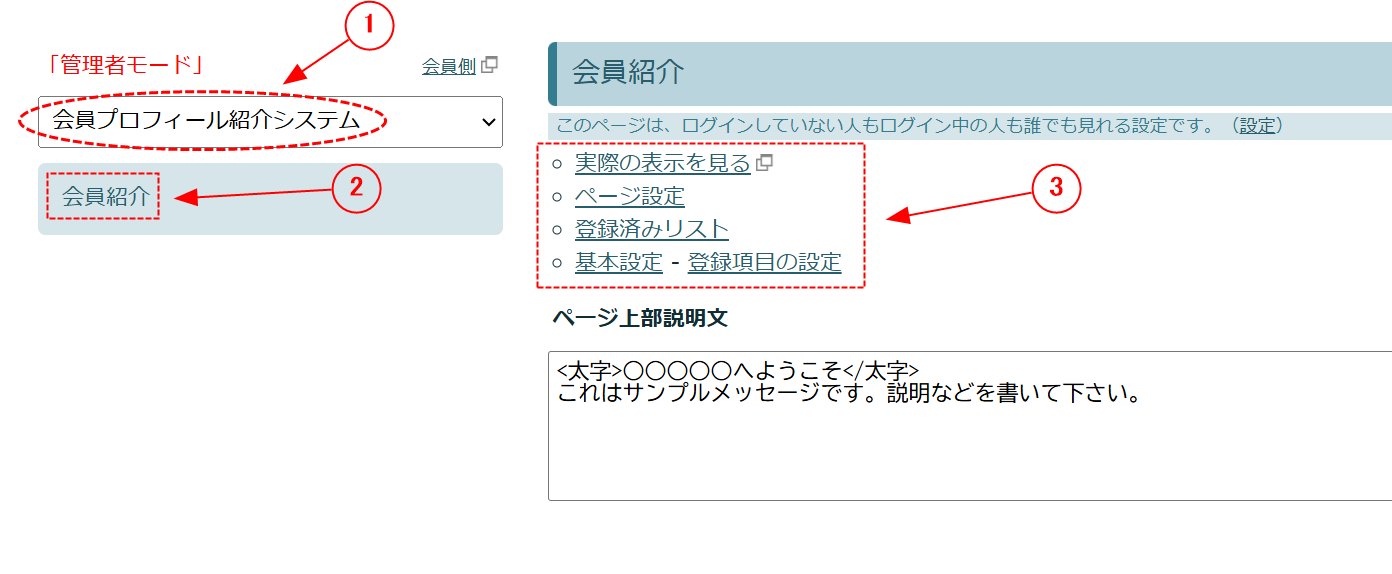Screen dimensions: 1392x574
Task: Open the 会員プロフィール紹介システム dropdown
Action: coord(270,122)
